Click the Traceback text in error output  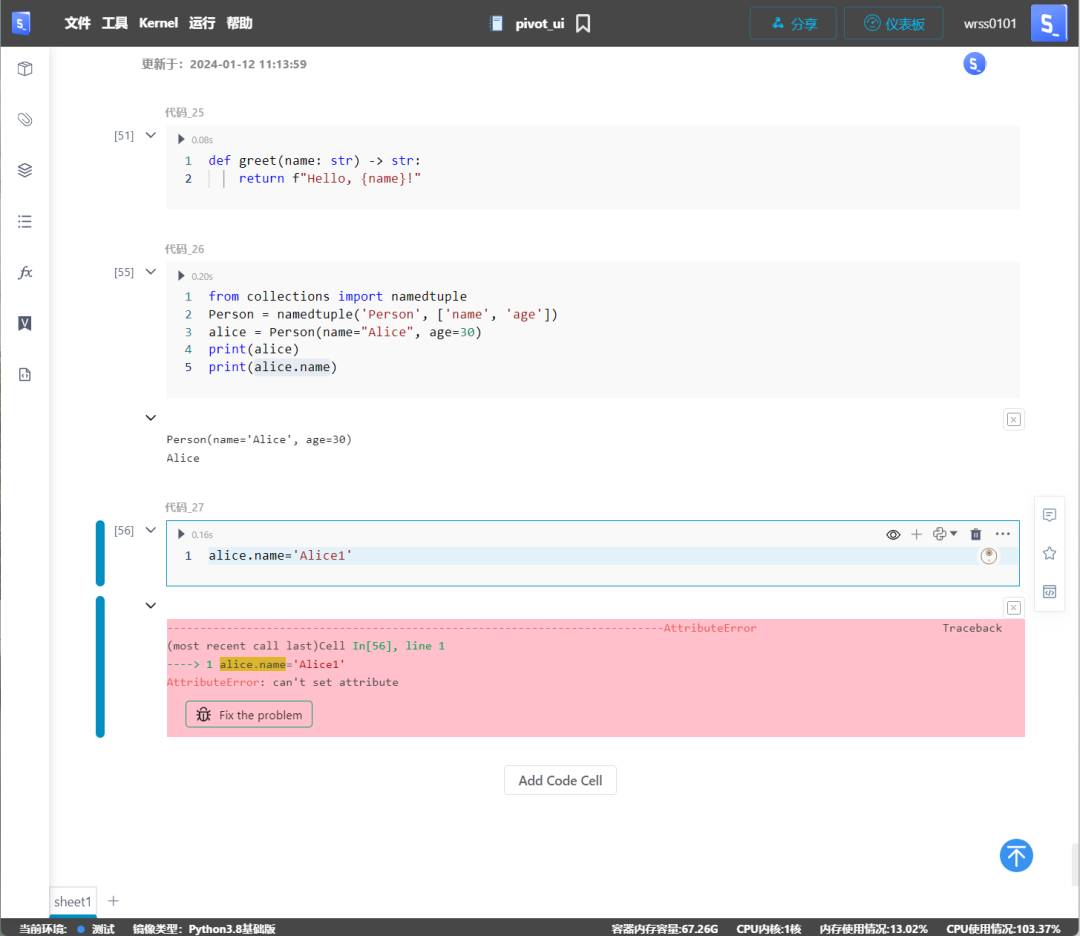pyautogui.click(x=972, y=628)
